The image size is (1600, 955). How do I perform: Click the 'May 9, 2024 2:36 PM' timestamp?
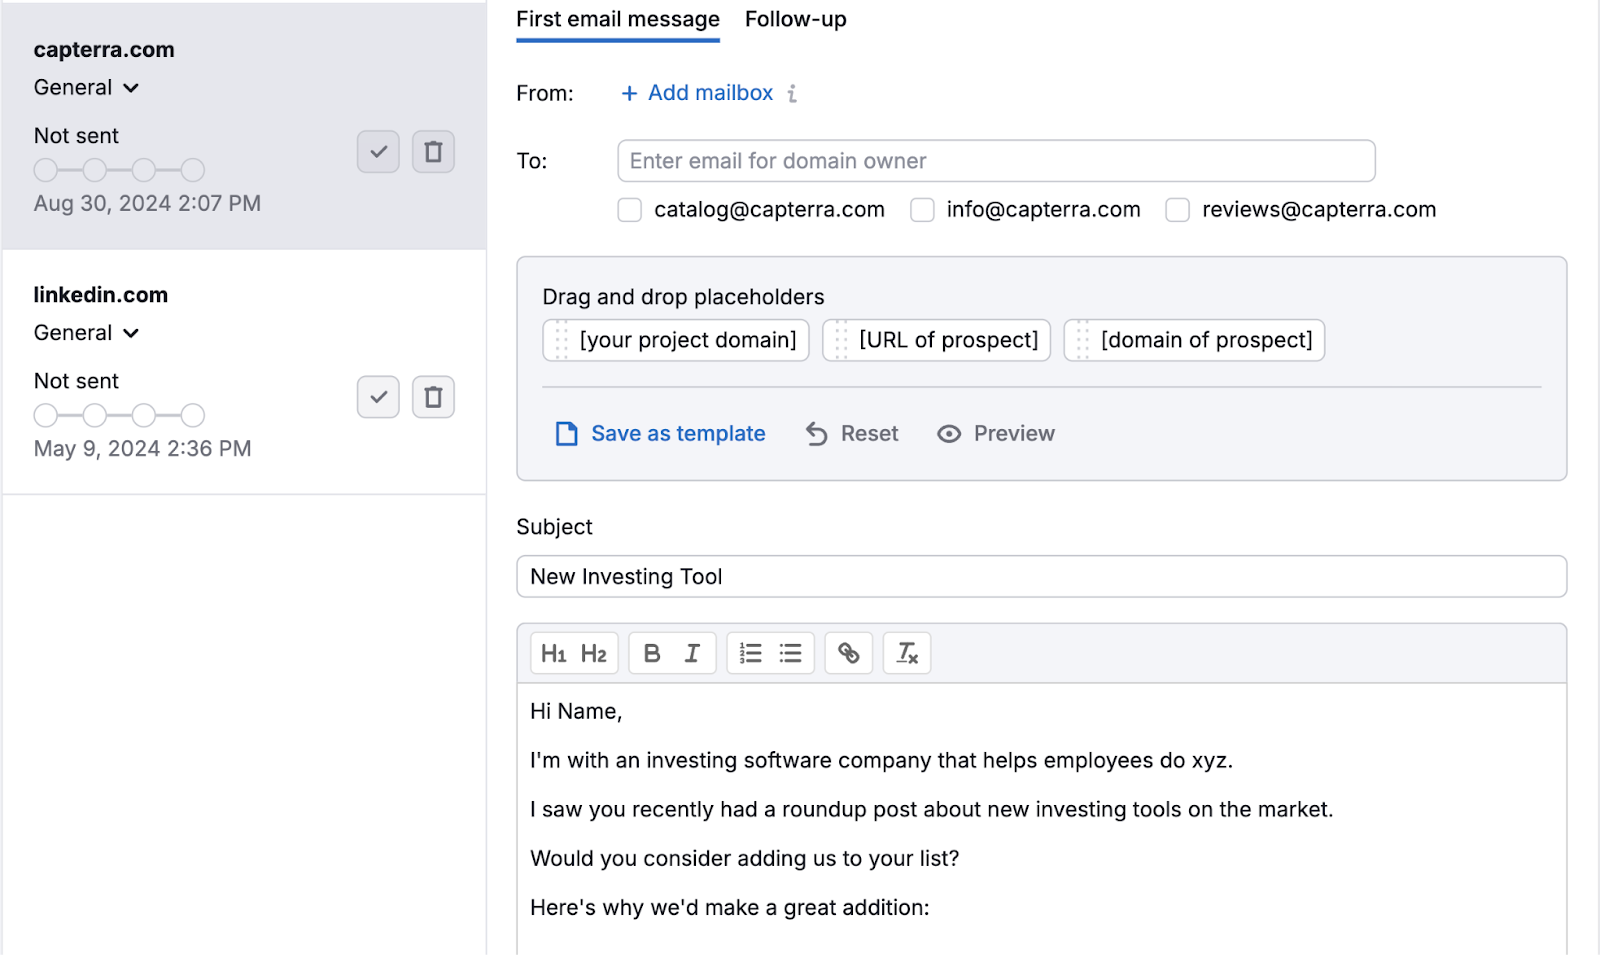[142, 448]
